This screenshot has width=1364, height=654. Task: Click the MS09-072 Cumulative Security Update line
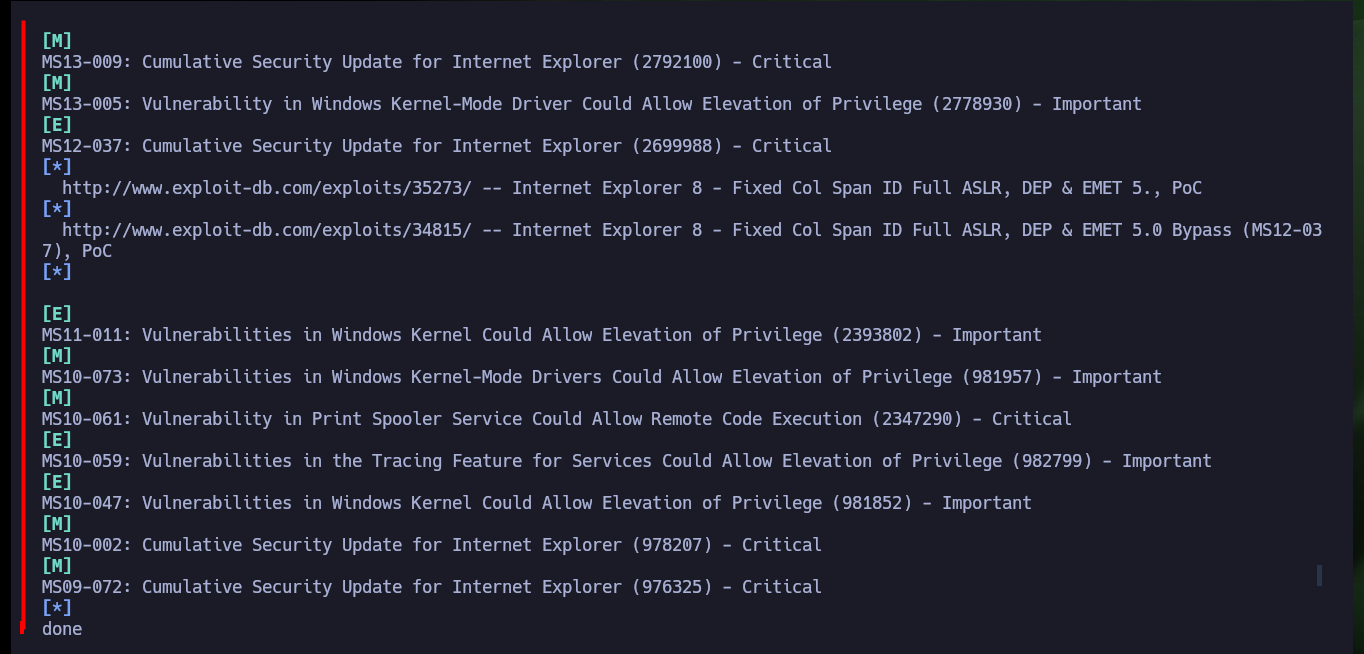click(x=431, y=587)
